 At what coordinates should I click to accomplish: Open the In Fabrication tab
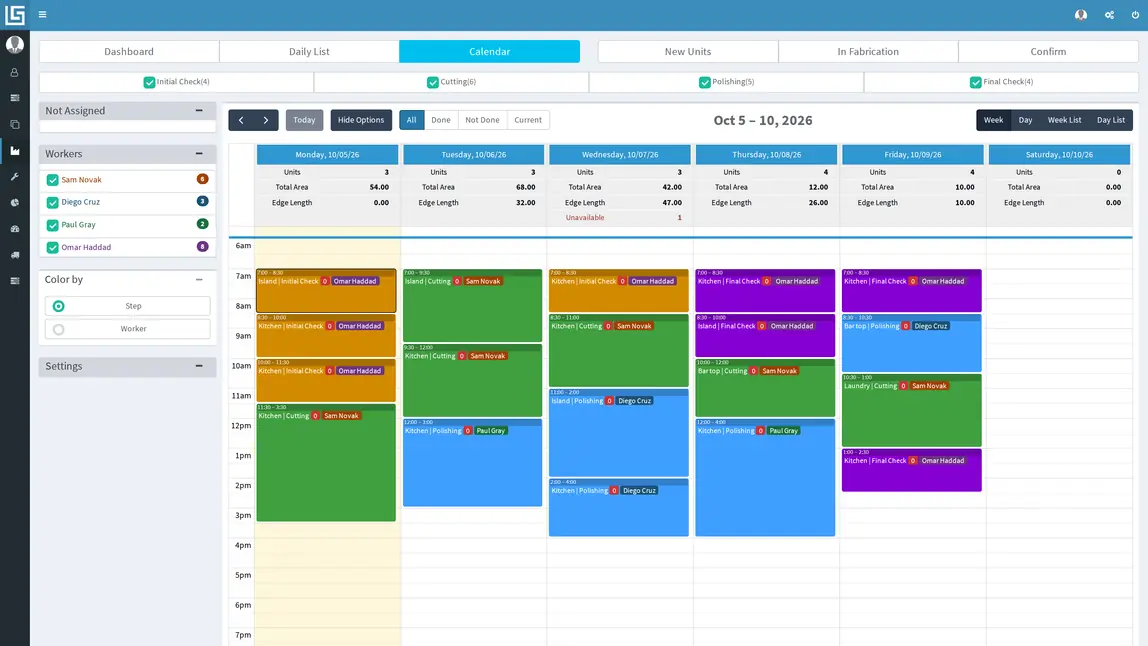tap(868, 51)
